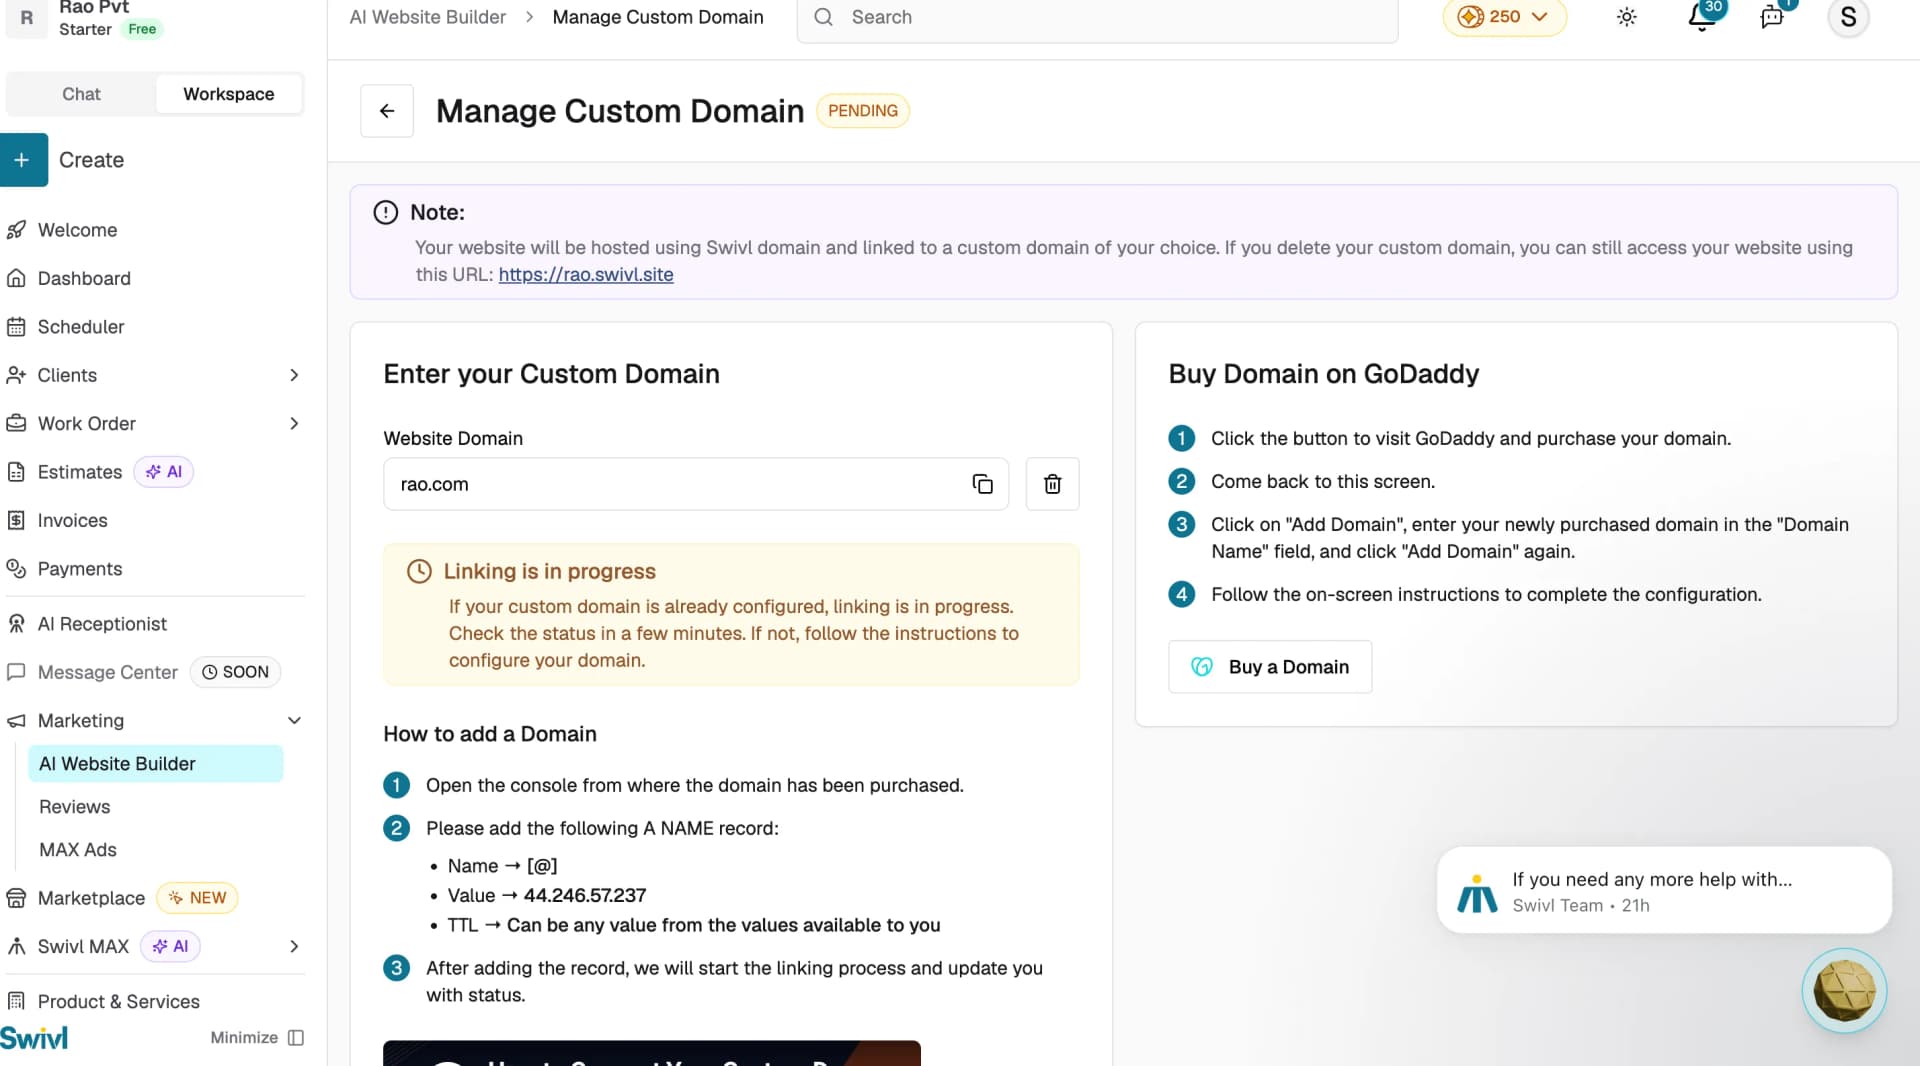Click the Buy a Domain button
The image size is (1920, 1066).
coord(1270,667)
